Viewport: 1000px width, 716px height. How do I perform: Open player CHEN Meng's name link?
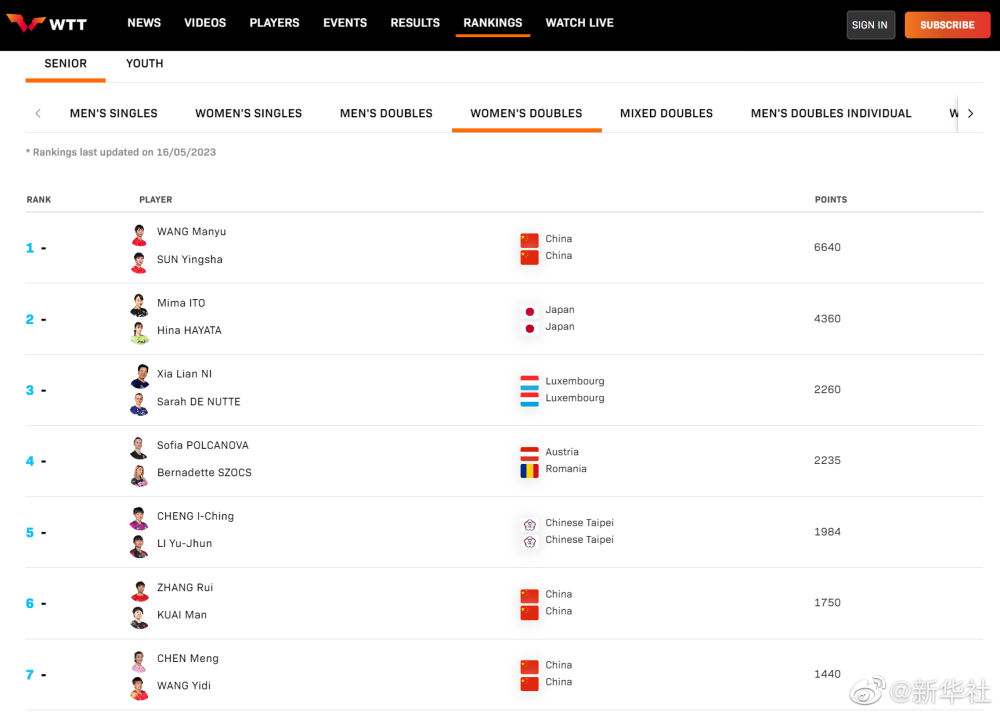tap(188, 658)
